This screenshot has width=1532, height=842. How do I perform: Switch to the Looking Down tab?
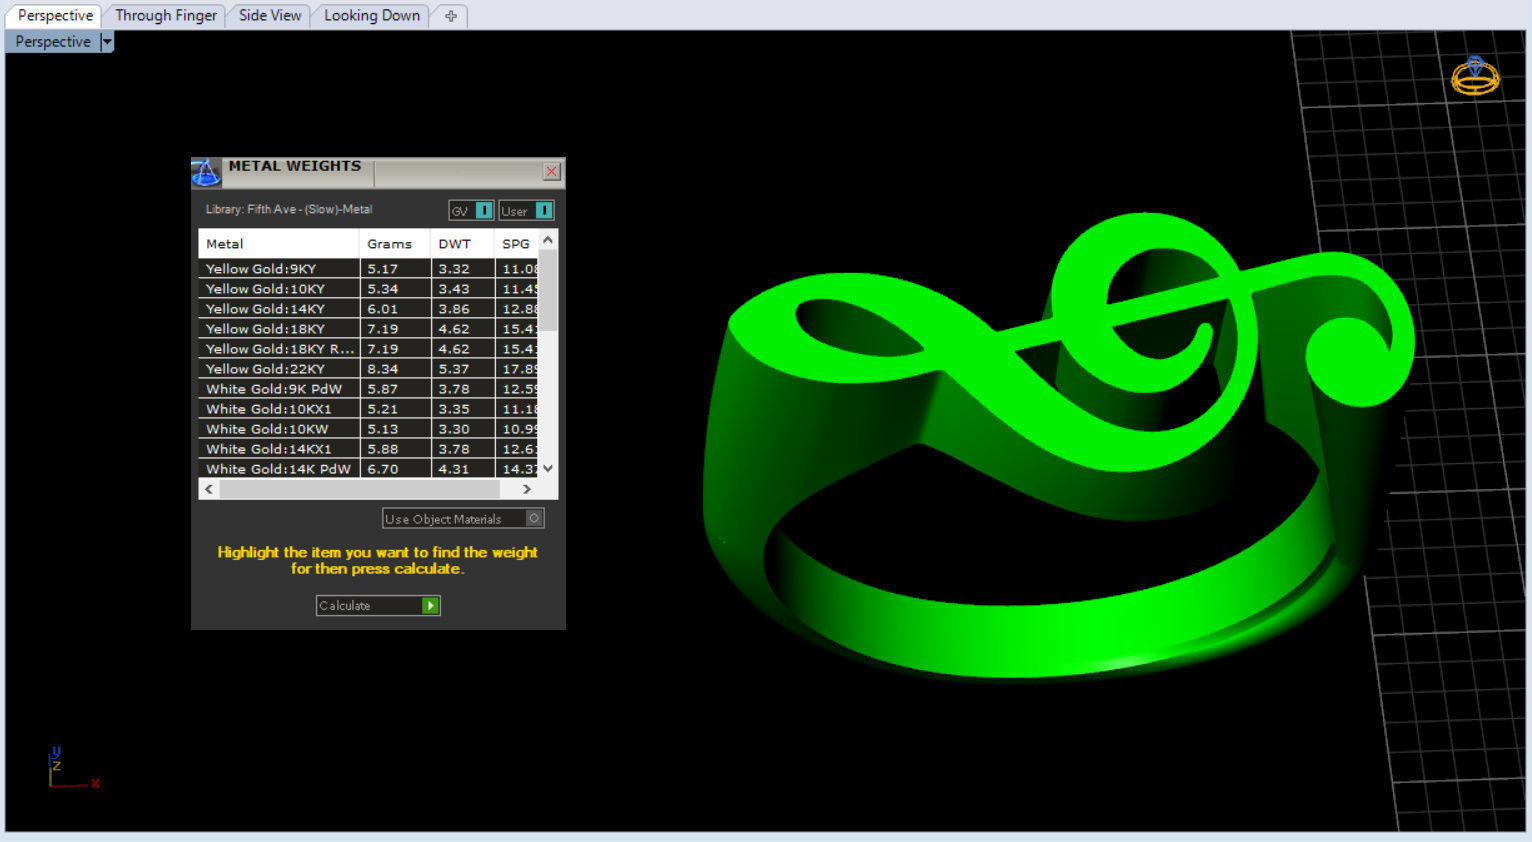tap(372, 16)
